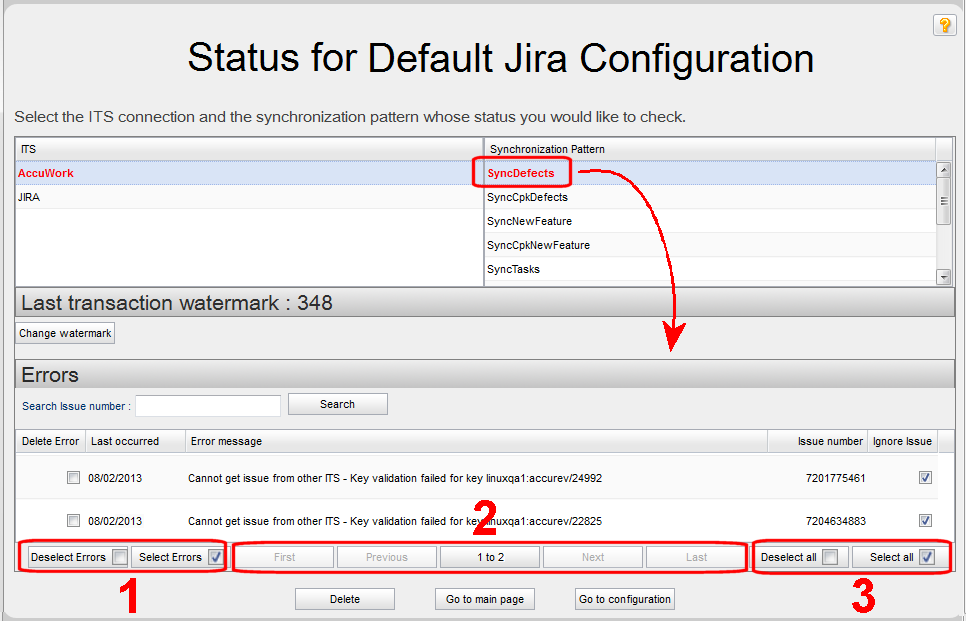Check Delete Error box for issue 7201775461
The height and width of the screenshot is (621, 966).
(73, 478)
